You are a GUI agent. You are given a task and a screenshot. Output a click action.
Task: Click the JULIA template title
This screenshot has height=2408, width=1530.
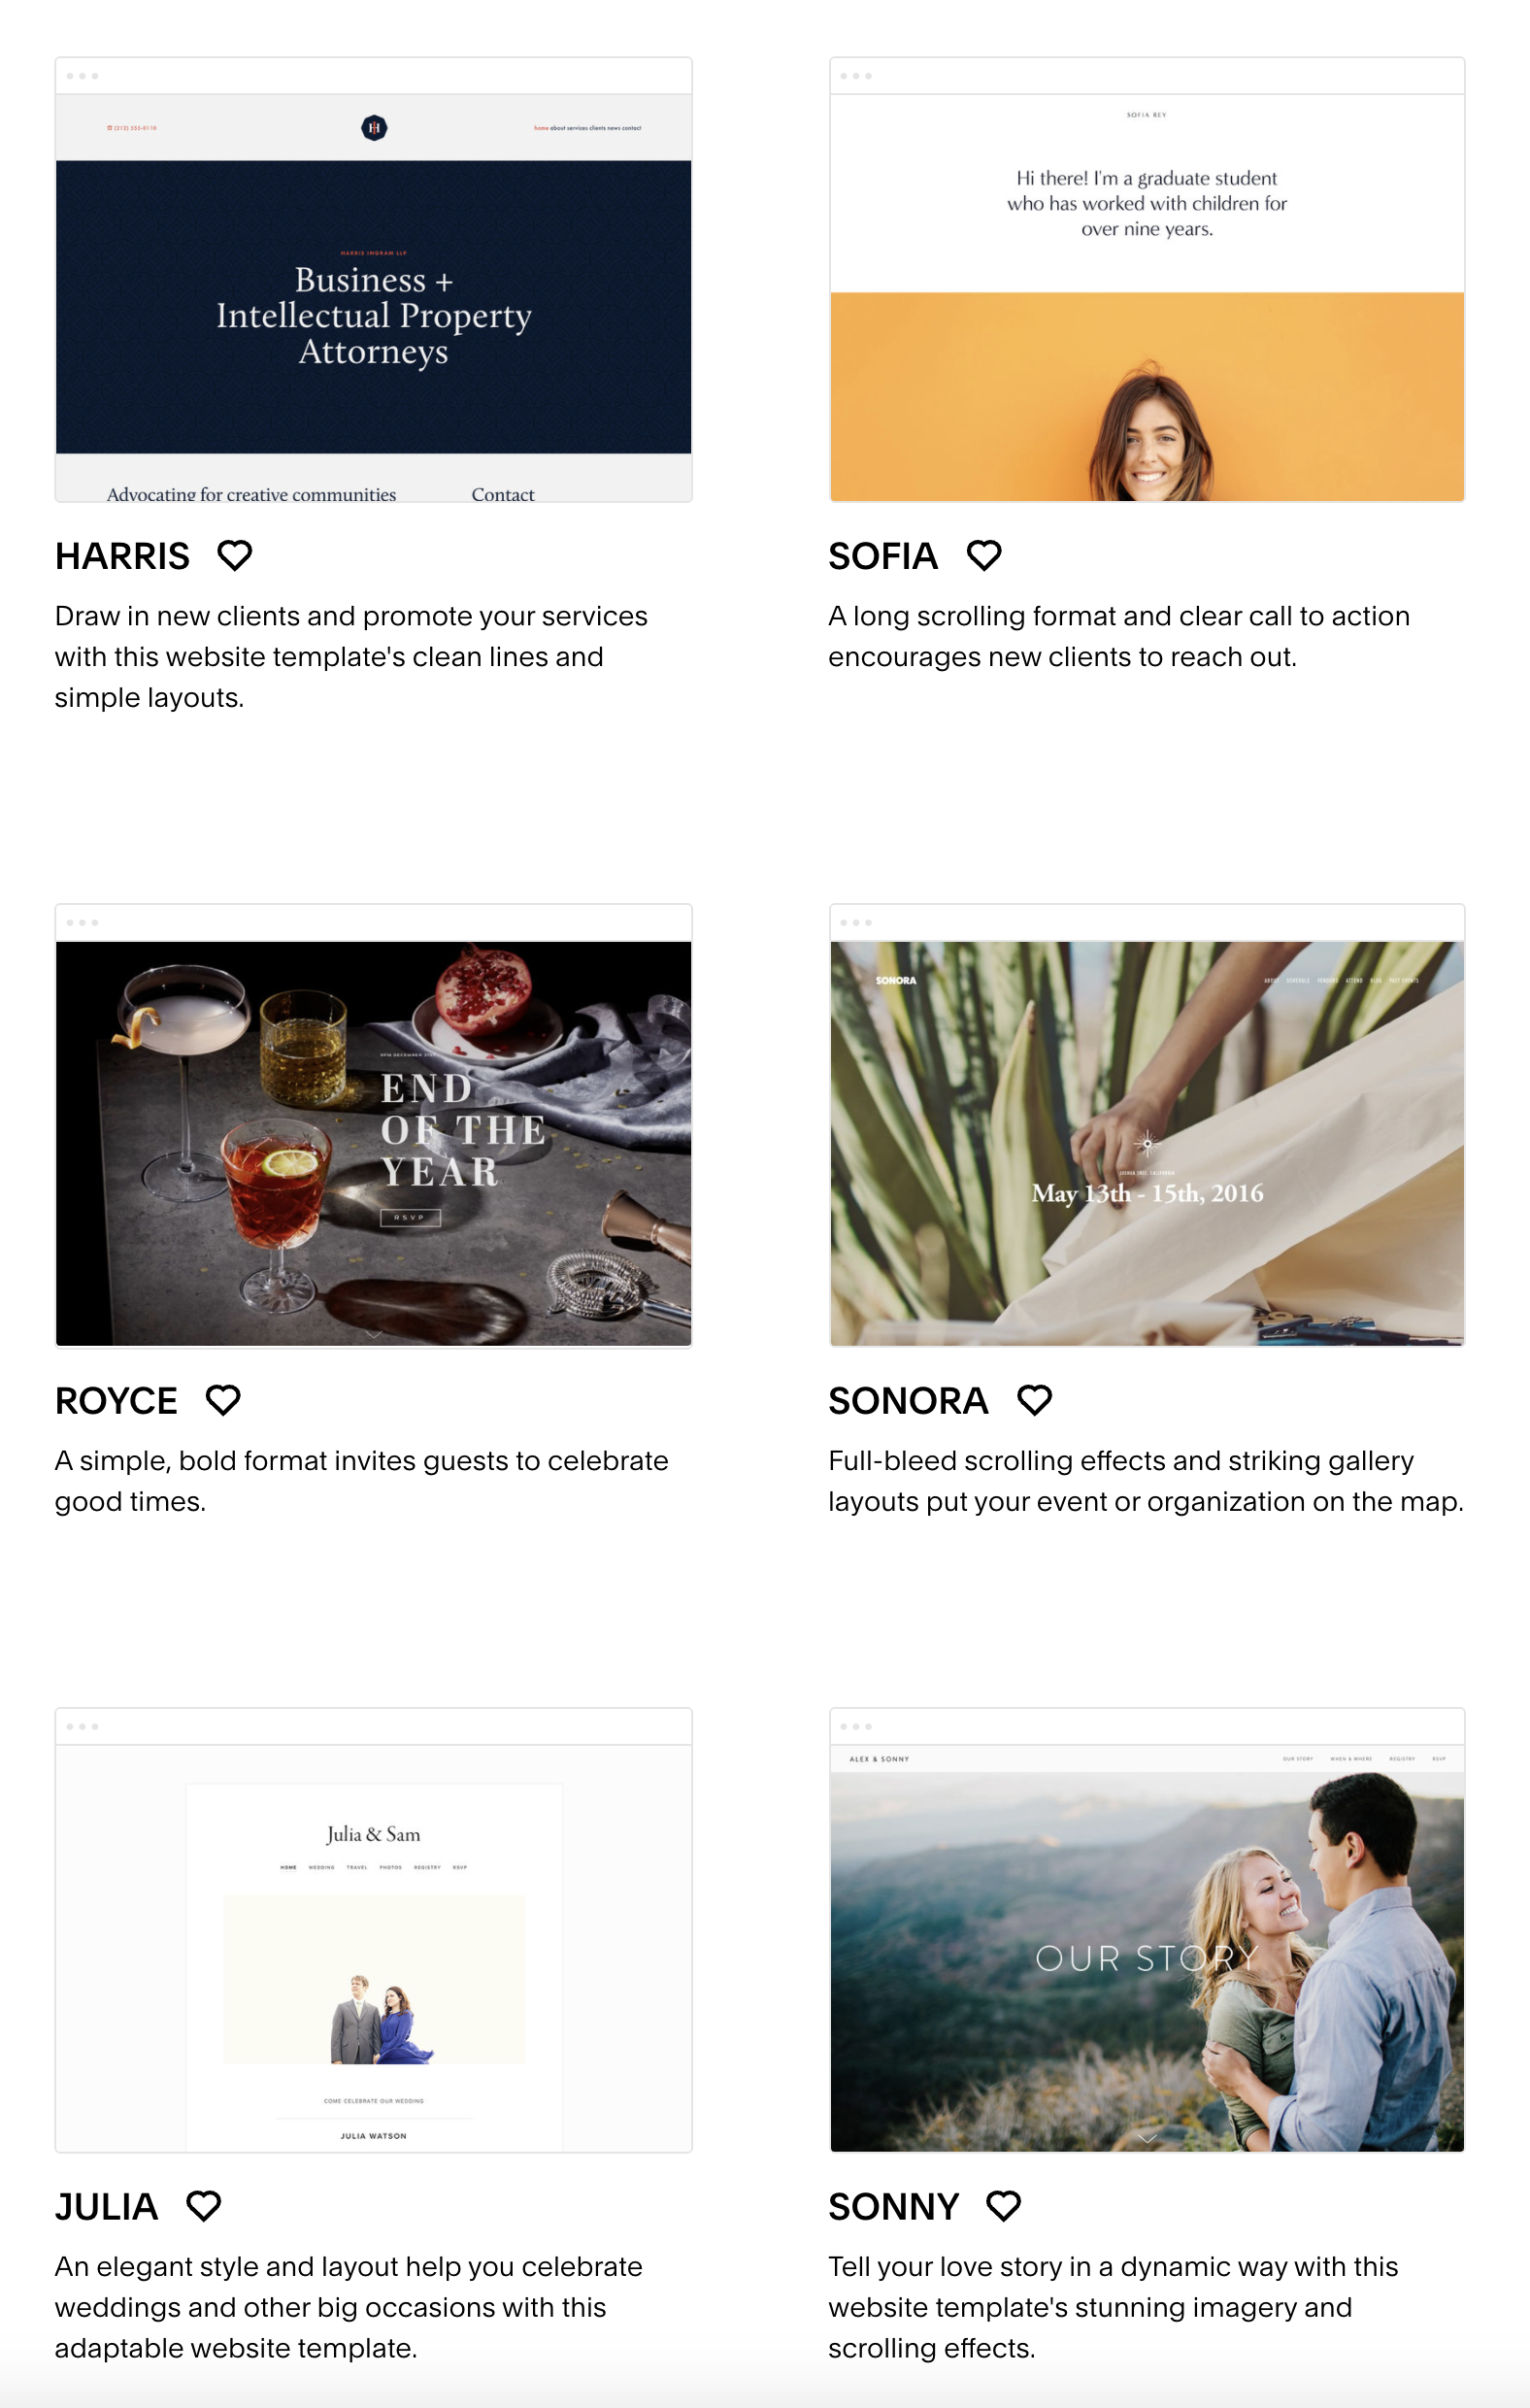click(107, 2207)
